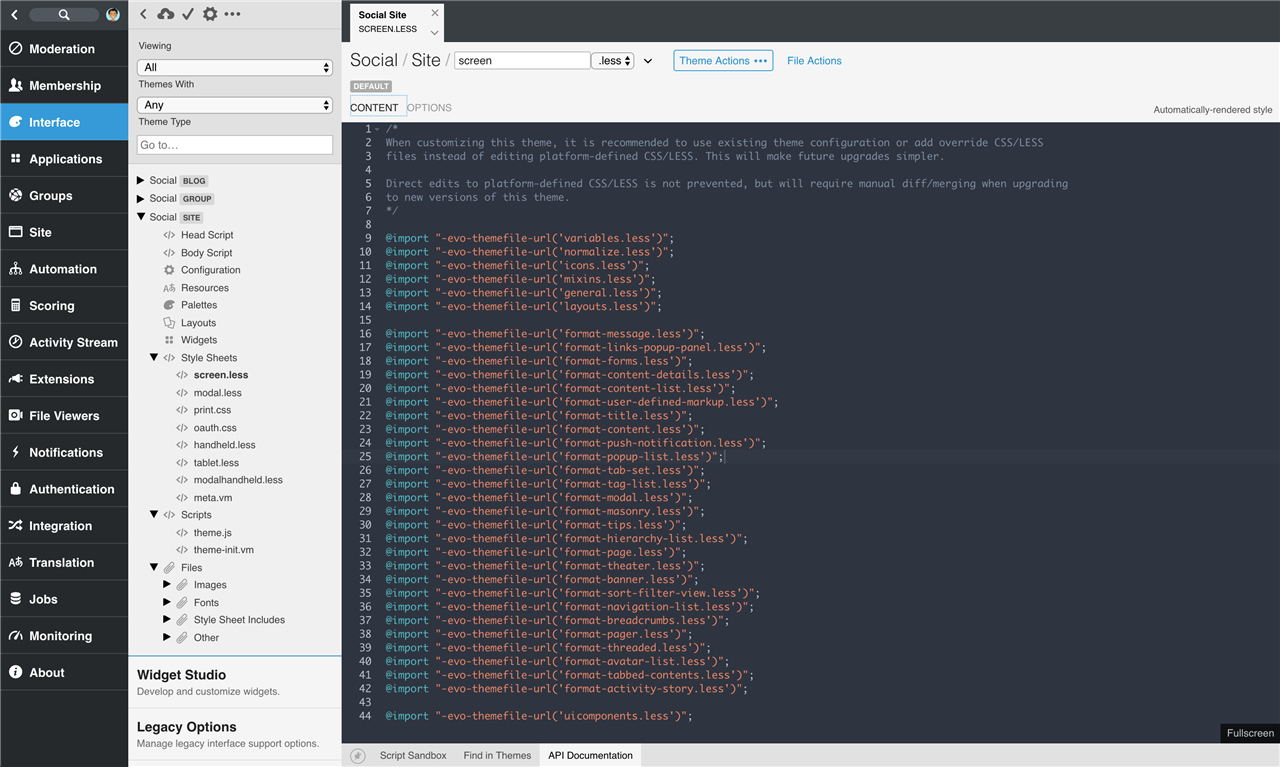
Task: Click the Automation icon in the sidebar
Action: pyautogui.click(x=15, y=269)
